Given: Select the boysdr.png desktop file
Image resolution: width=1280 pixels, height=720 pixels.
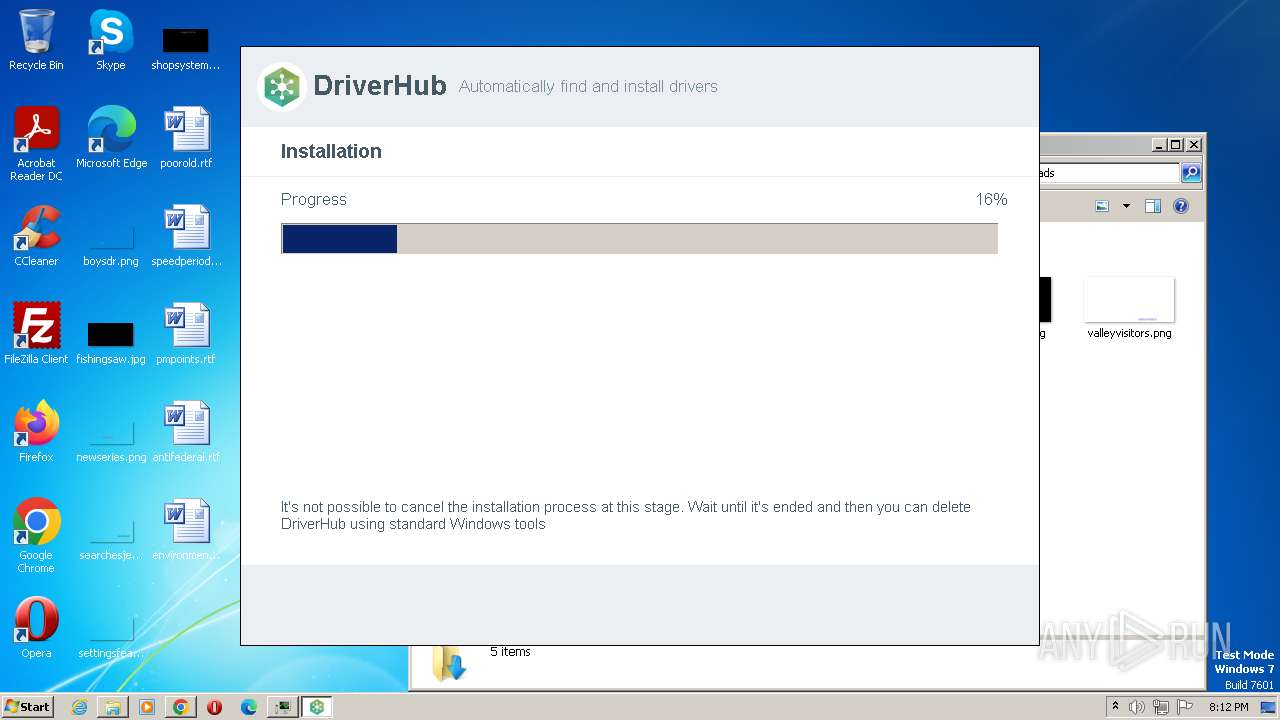Looking at the screenshot, I should tap(111, 246).
